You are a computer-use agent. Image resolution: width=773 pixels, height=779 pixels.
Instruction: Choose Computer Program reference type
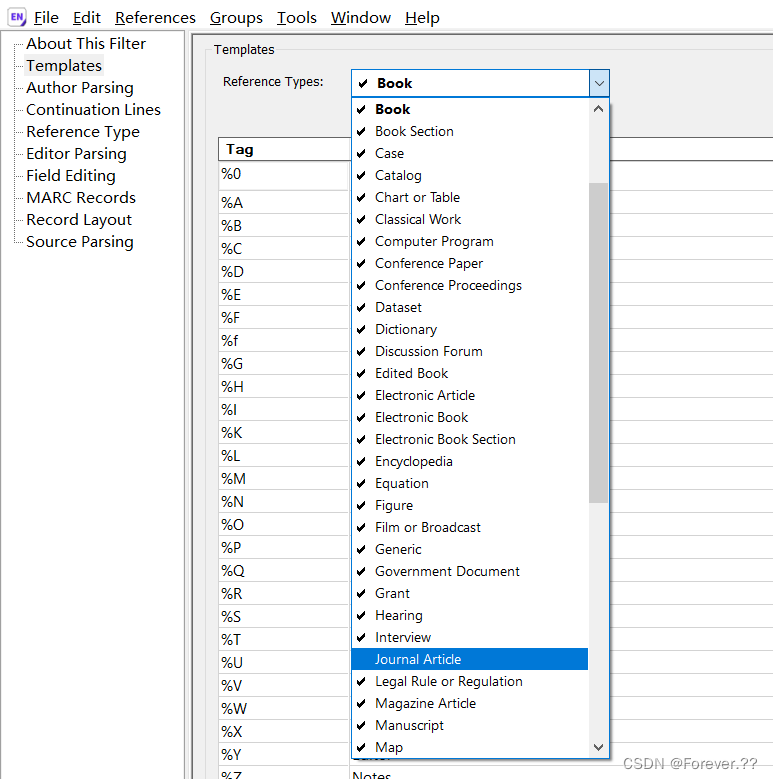click(469, 241)
